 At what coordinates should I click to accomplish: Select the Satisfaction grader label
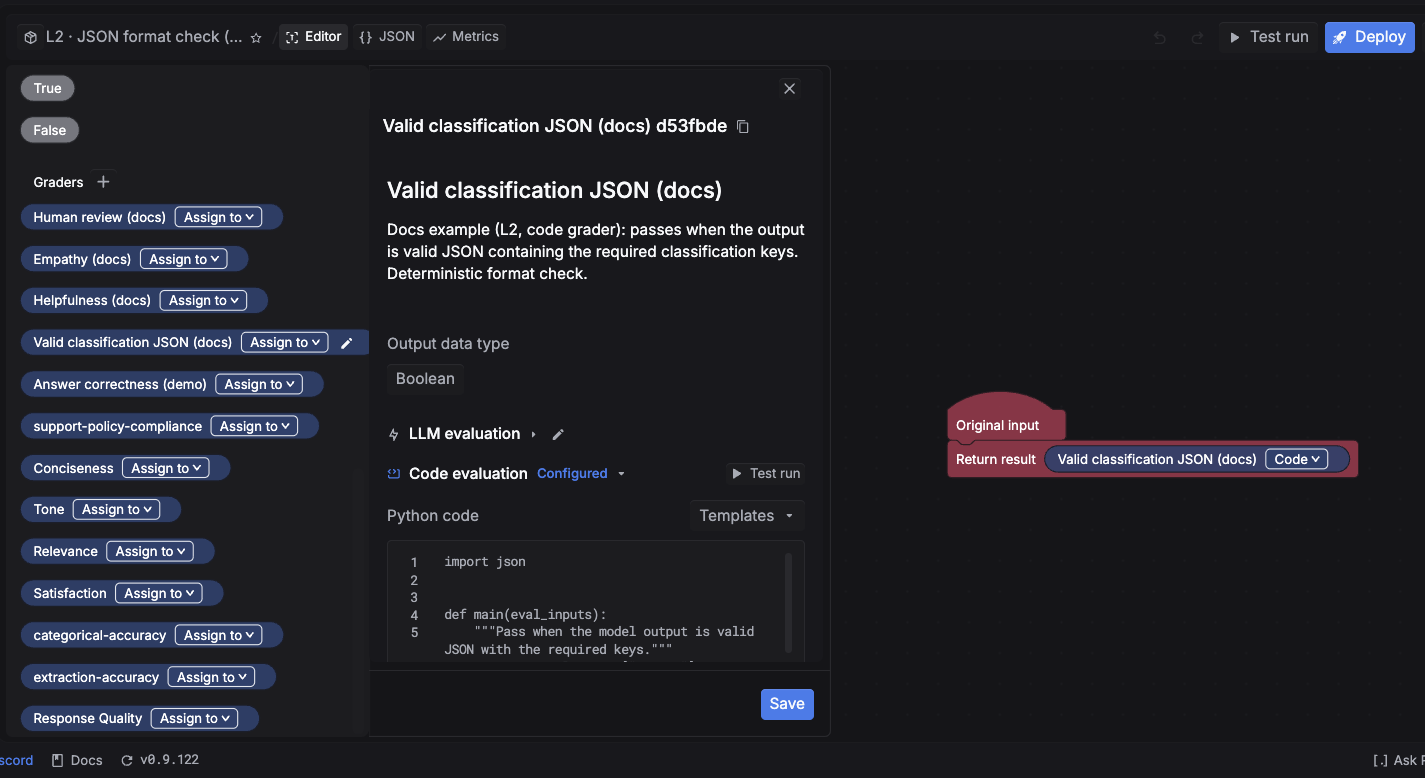(69, 593)
